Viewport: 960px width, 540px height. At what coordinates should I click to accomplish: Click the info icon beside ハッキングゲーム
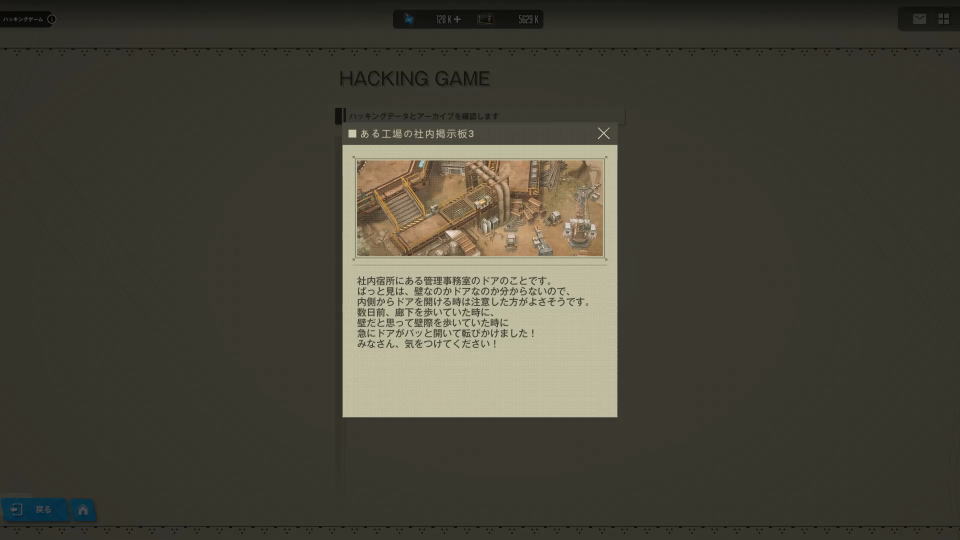(51, 19)
